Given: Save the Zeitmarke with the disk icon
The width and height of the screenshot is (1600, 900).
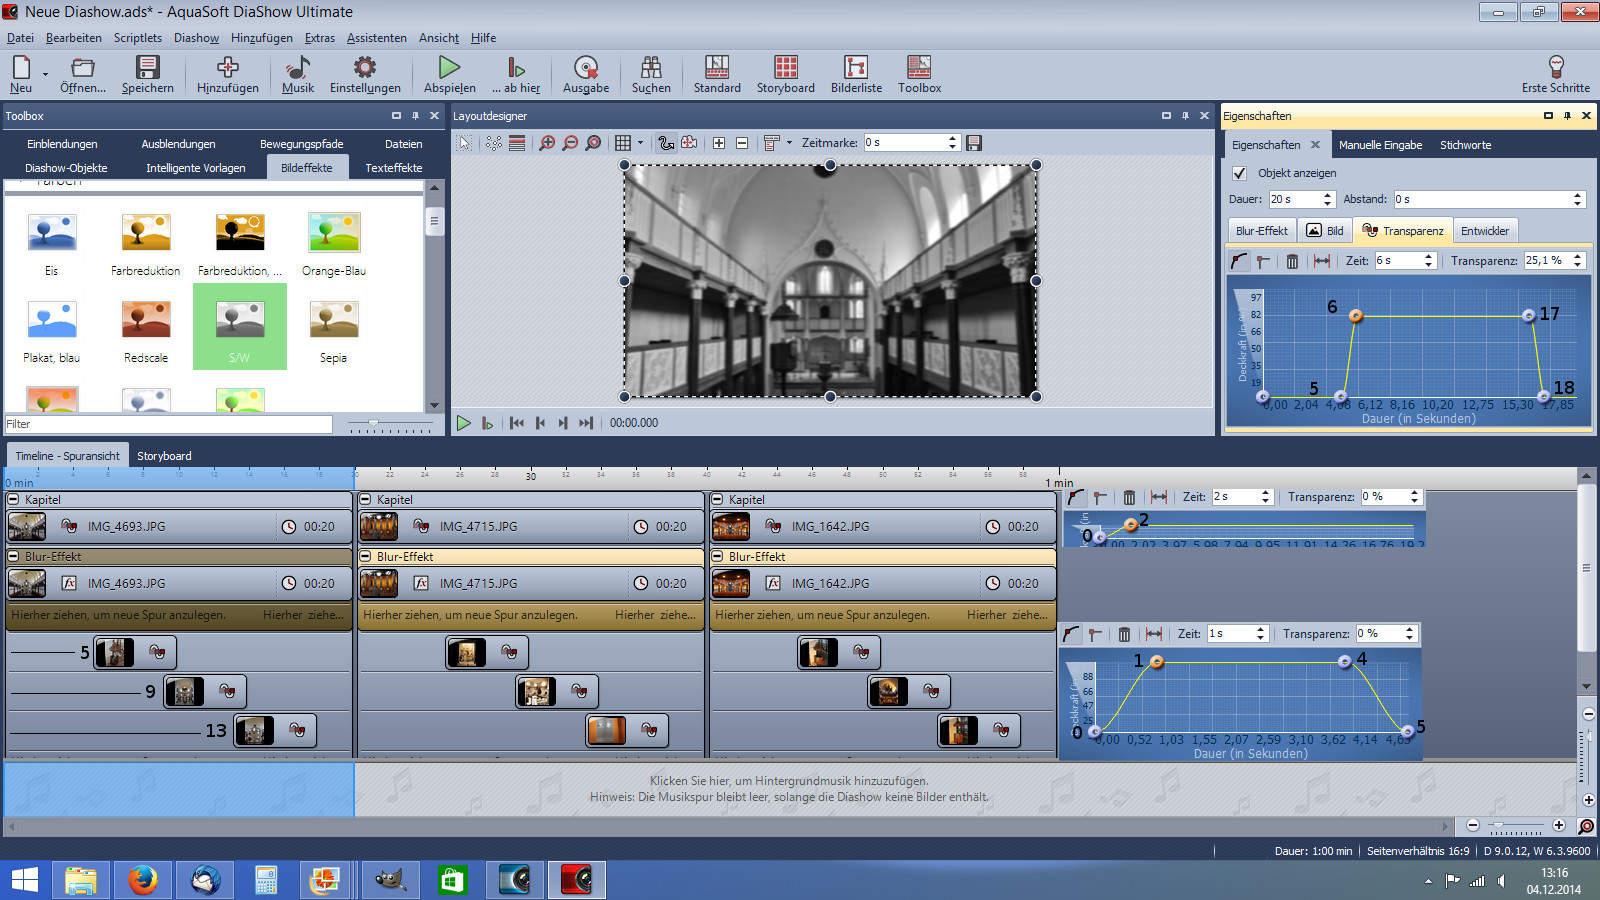Looking at the screenshot, I should [974, 143].
